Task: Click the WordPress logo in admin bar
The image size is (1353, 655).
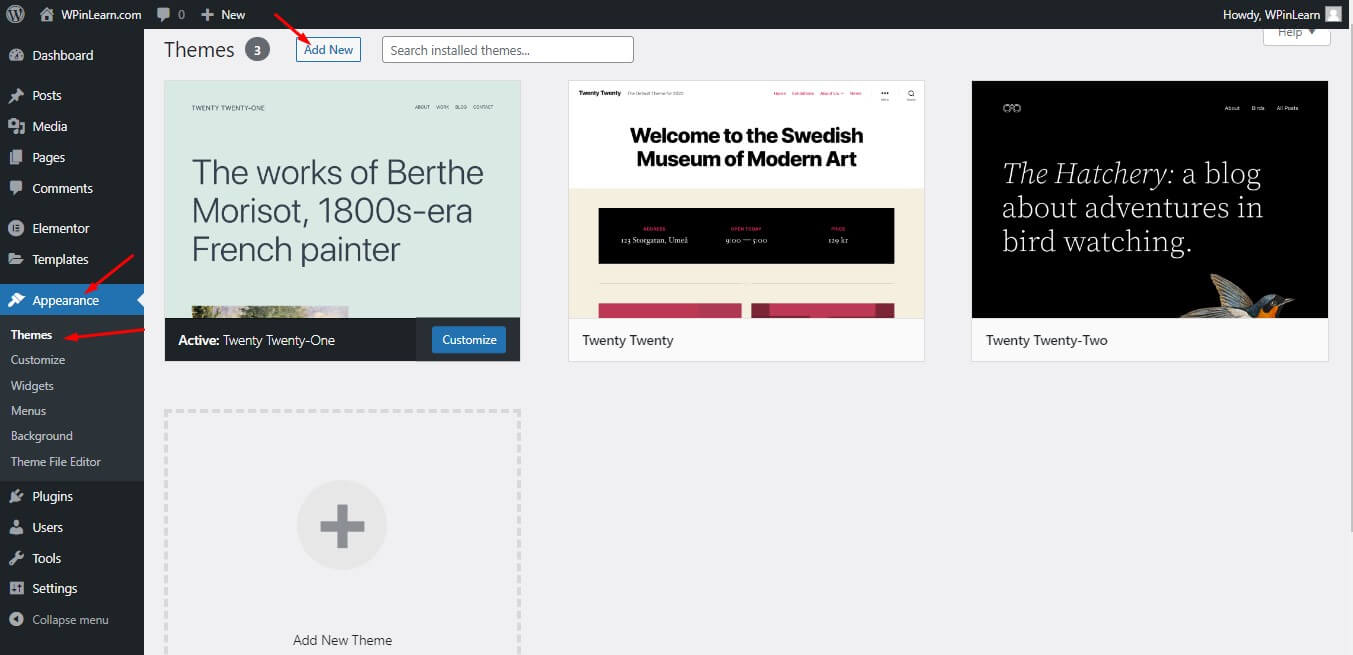Action: [15, 14]
